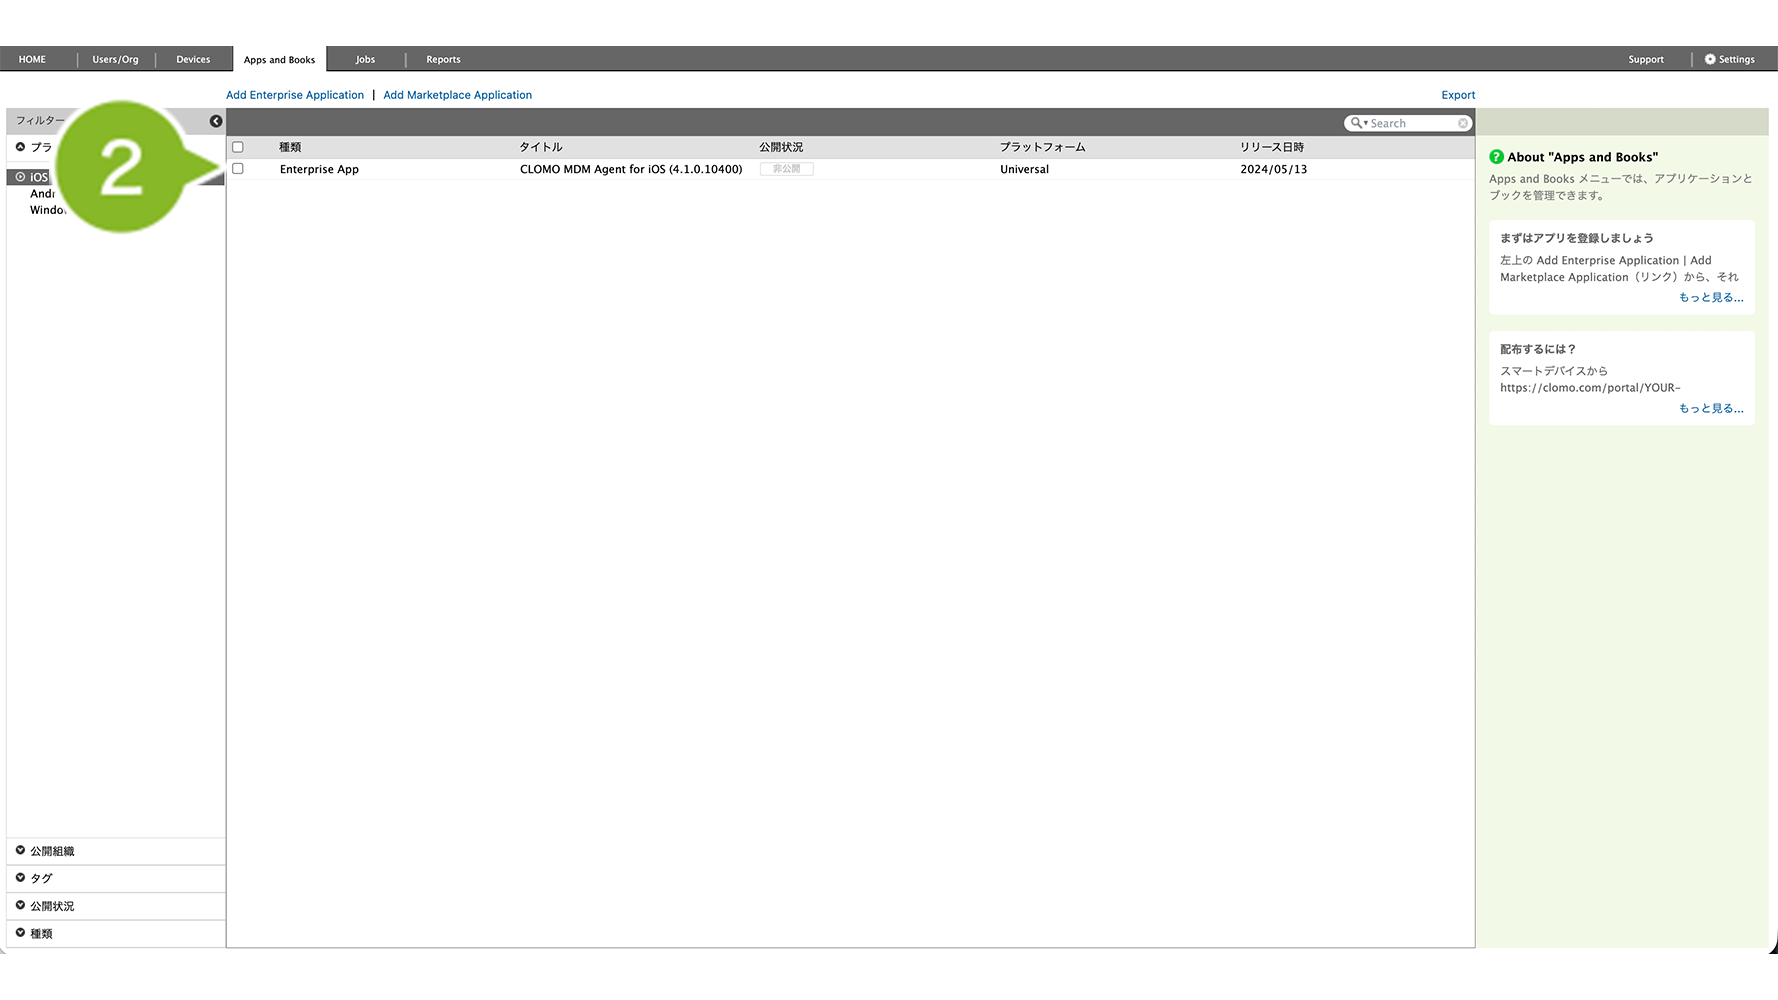Click the search magnifier icon
The height and width of the screenshot is (1000, 1778).
point(1356,123)
